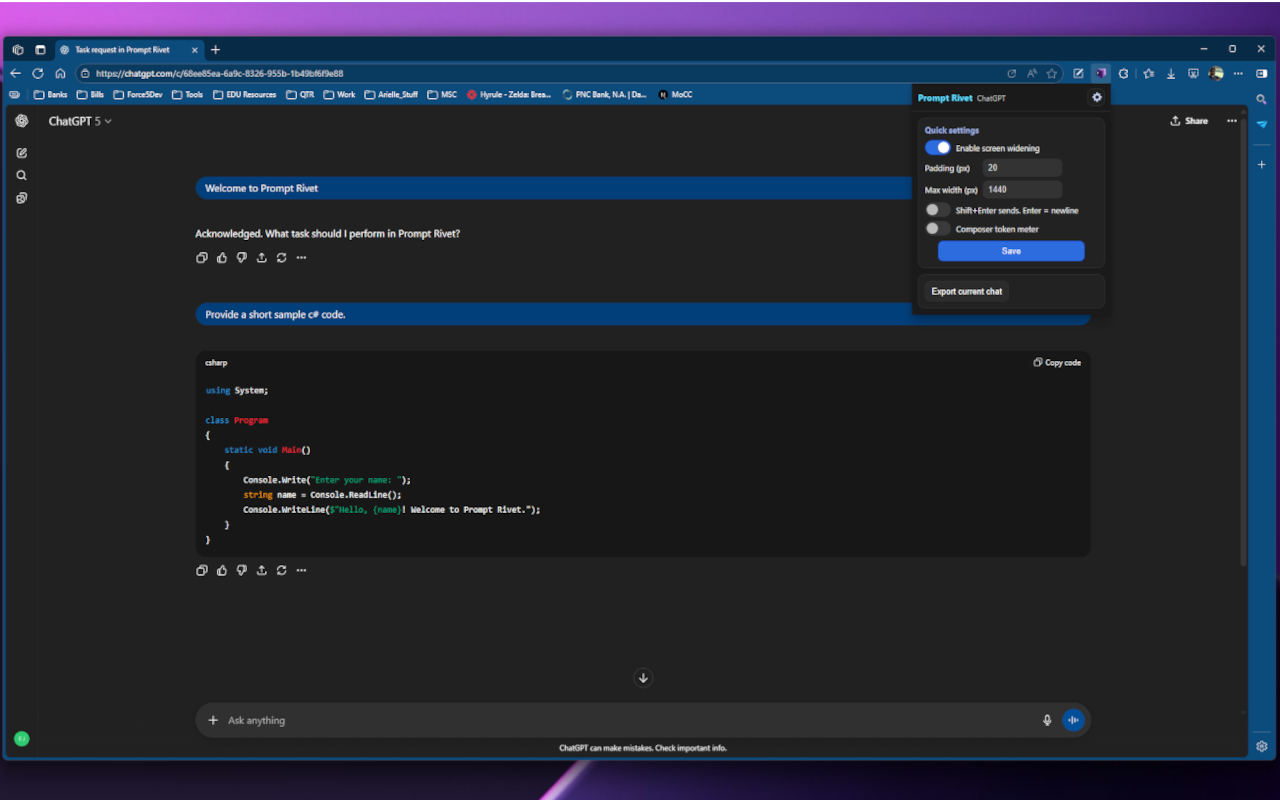The height and width of the screenshot is (800, 1280).
Task: Open the Banks bookmarks folder
Action: coord(51,95)
